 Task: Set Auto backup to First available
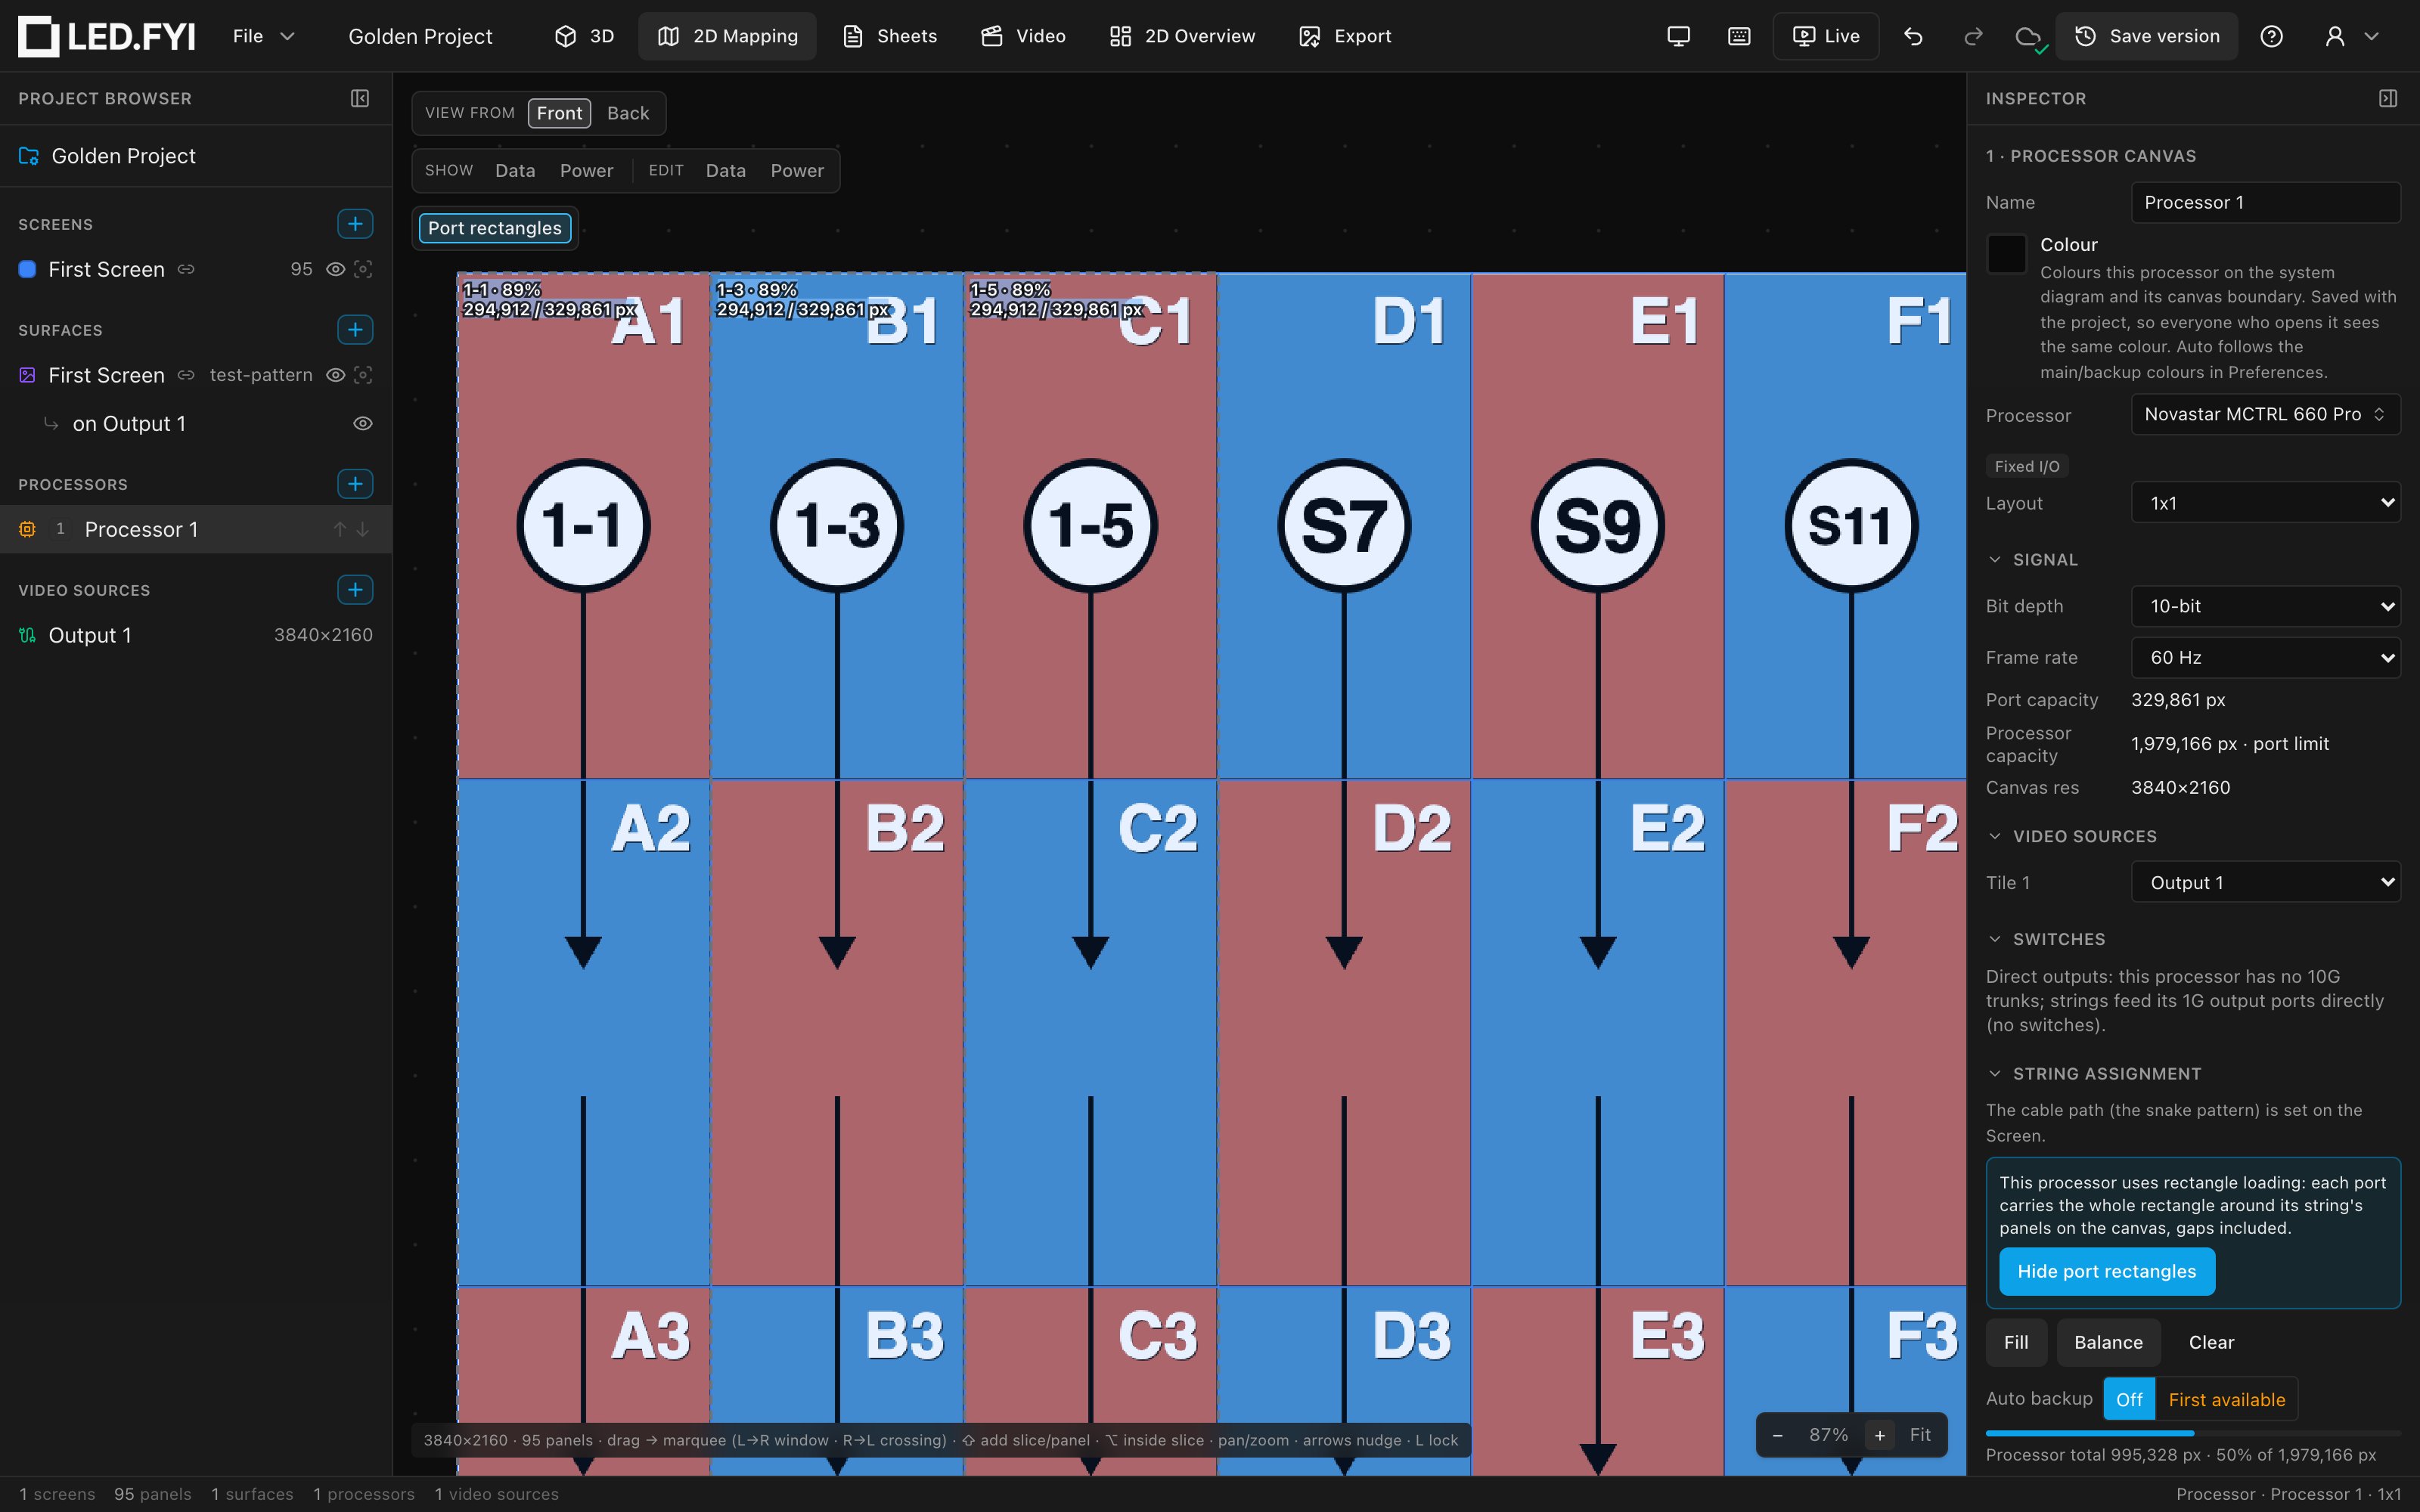pos(2227,1399)
